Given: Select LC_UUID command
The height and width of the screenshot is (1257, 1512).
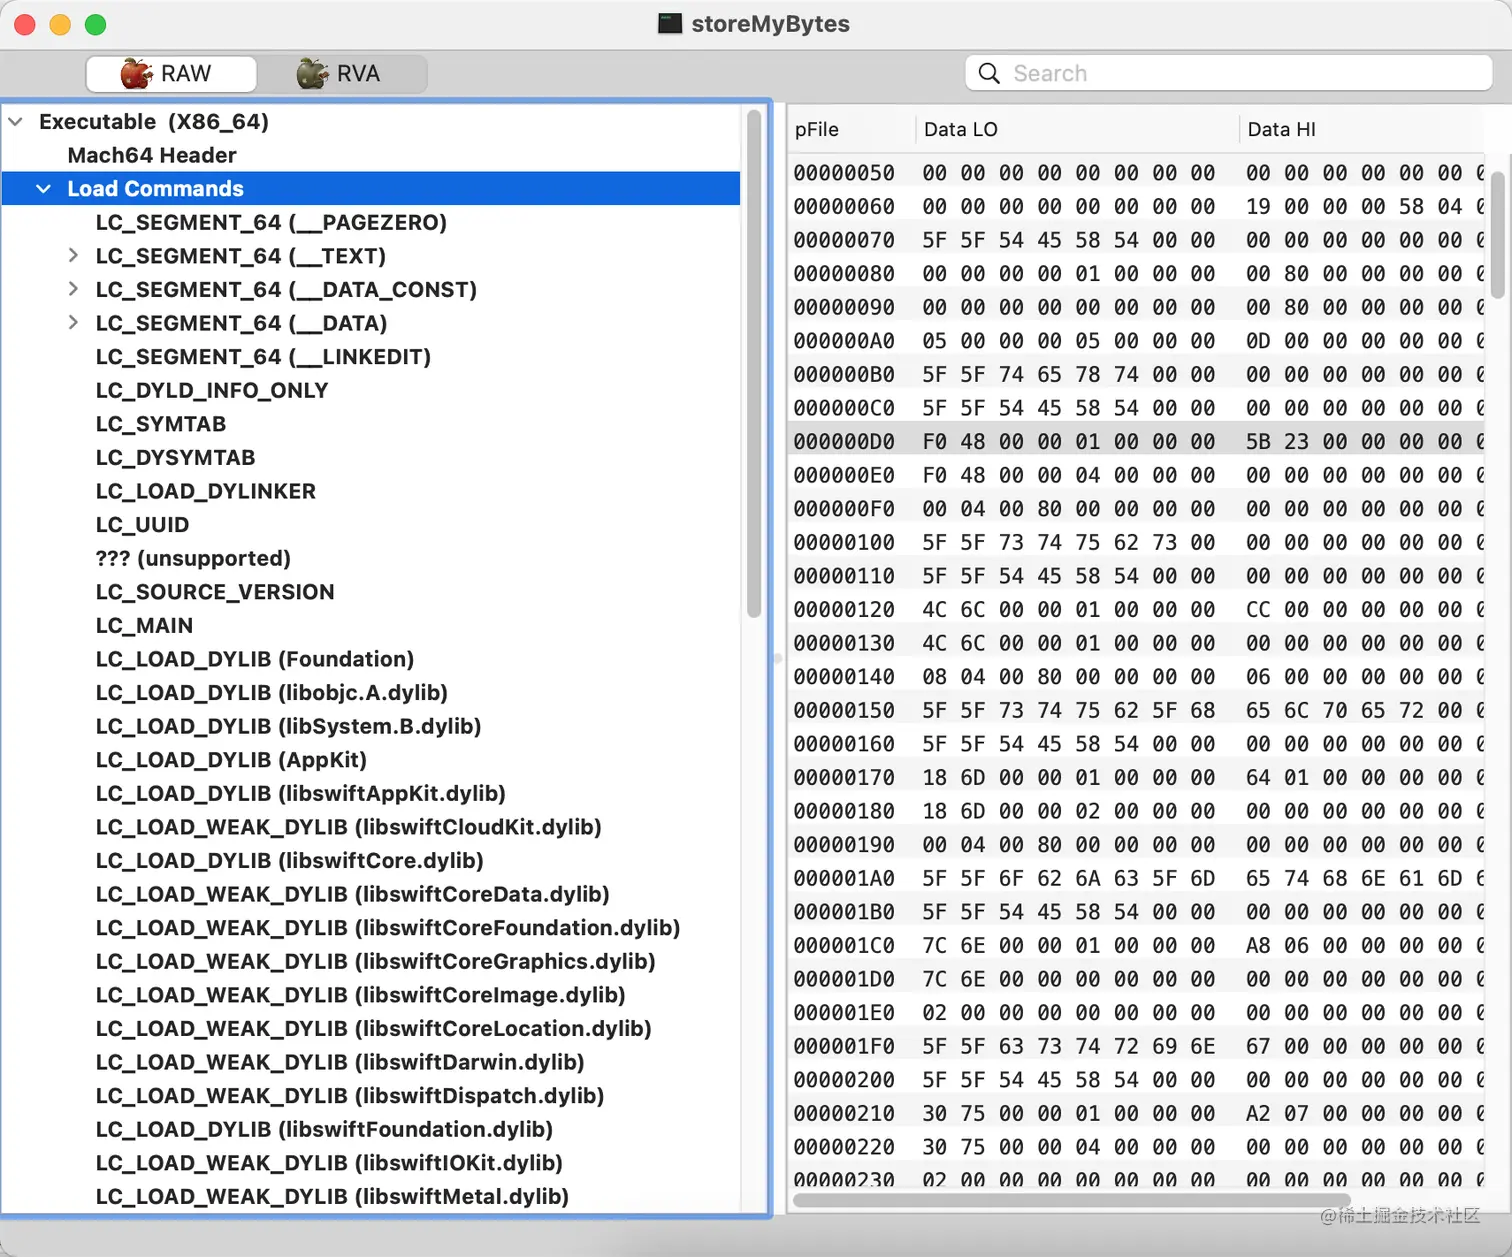Looking at the screenshot, I should point(142,525).
